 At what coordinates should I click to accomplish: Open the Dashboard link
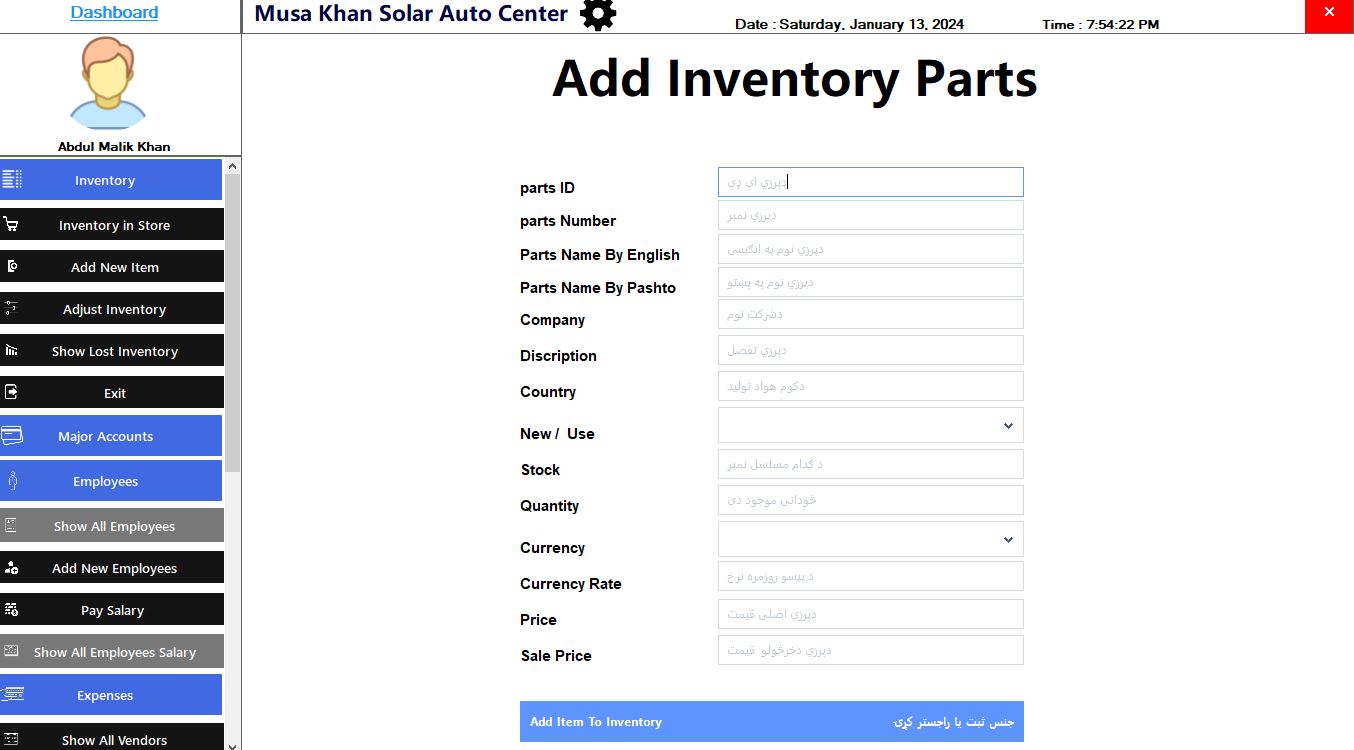(114, 13)
